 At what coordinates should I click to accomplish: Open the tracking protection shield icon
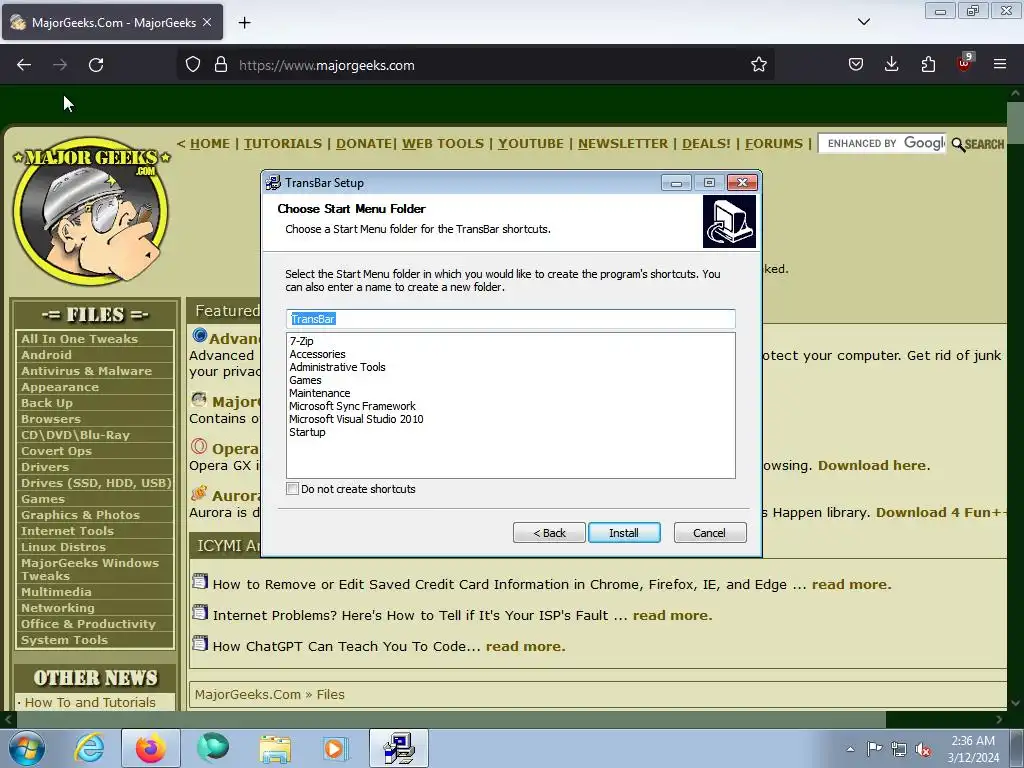point(193,65)
